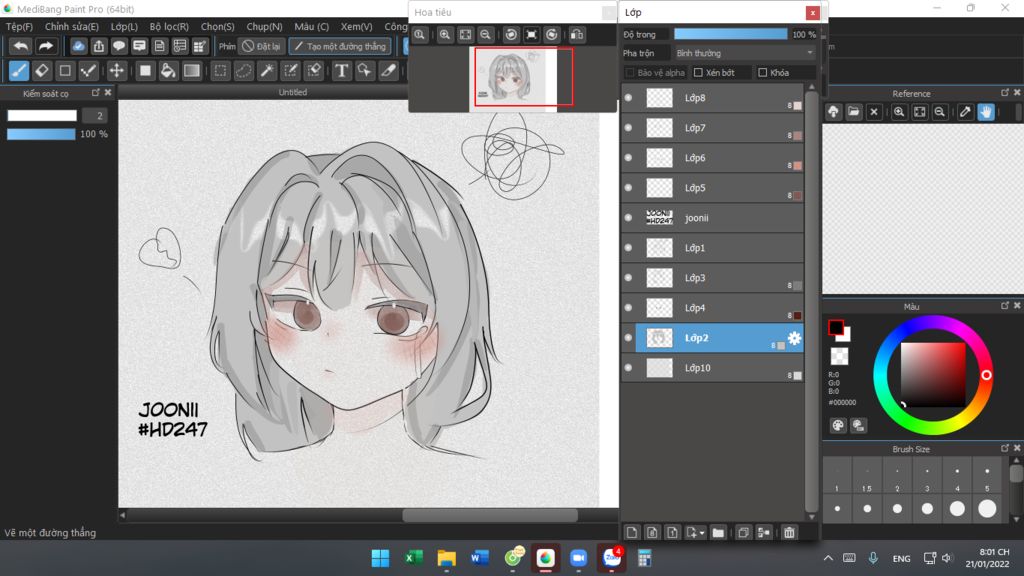This screenshot has width=1024, height=576.
Task: Click the Undo arrow
Action: (x=21, y=46)
